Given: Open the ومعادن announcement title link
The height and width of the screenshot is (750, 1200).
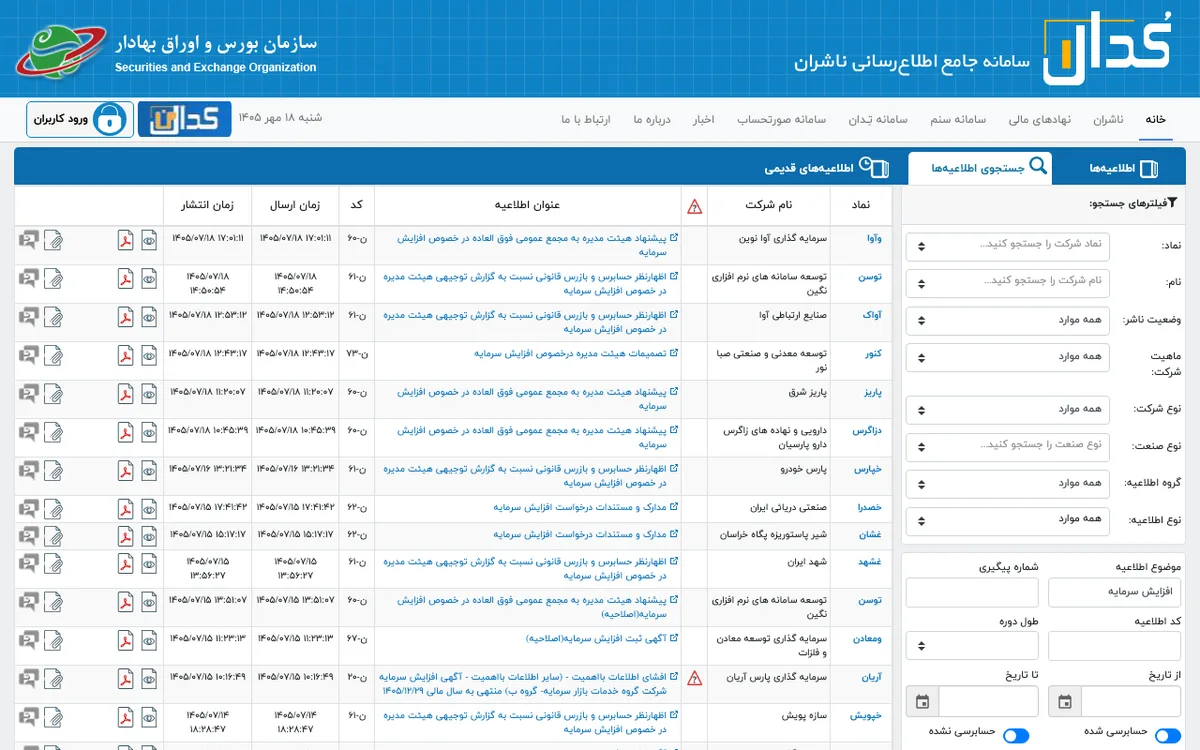Looking at the screenshot, I should (x=602, y=639).
